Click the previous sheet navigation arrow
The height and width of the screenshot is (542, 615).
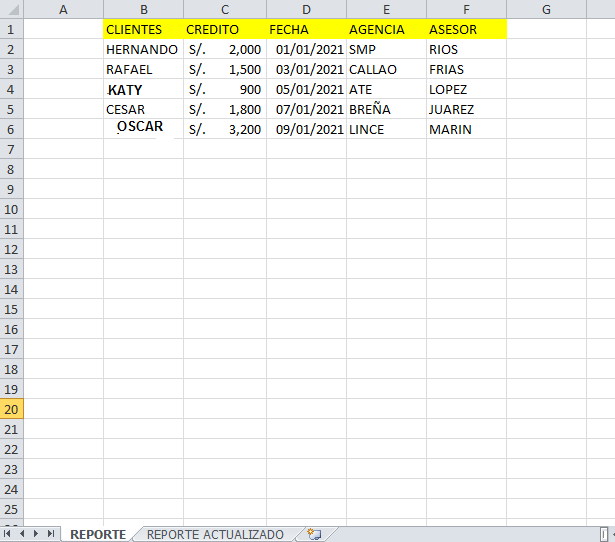pyautogui.click(x=22, y=534)
